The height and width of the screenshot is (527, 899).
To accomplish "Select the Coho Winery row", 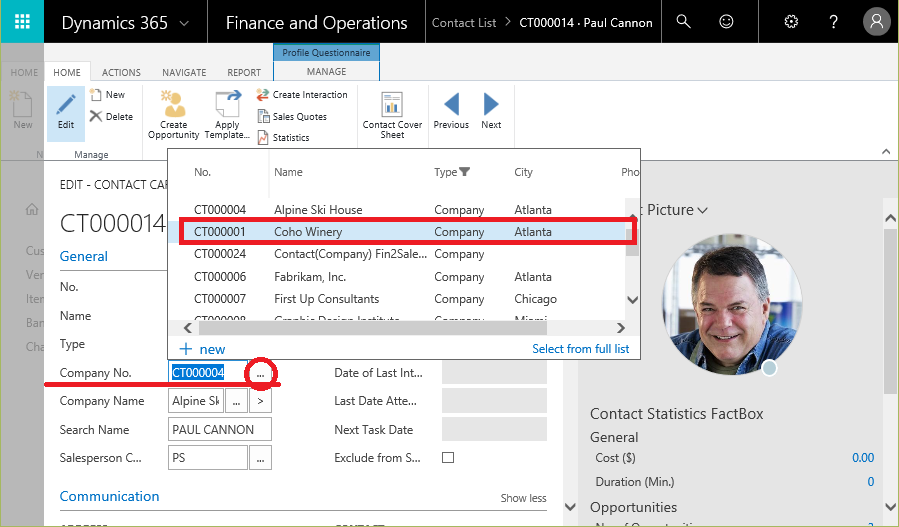I will (x=402, y=232).
